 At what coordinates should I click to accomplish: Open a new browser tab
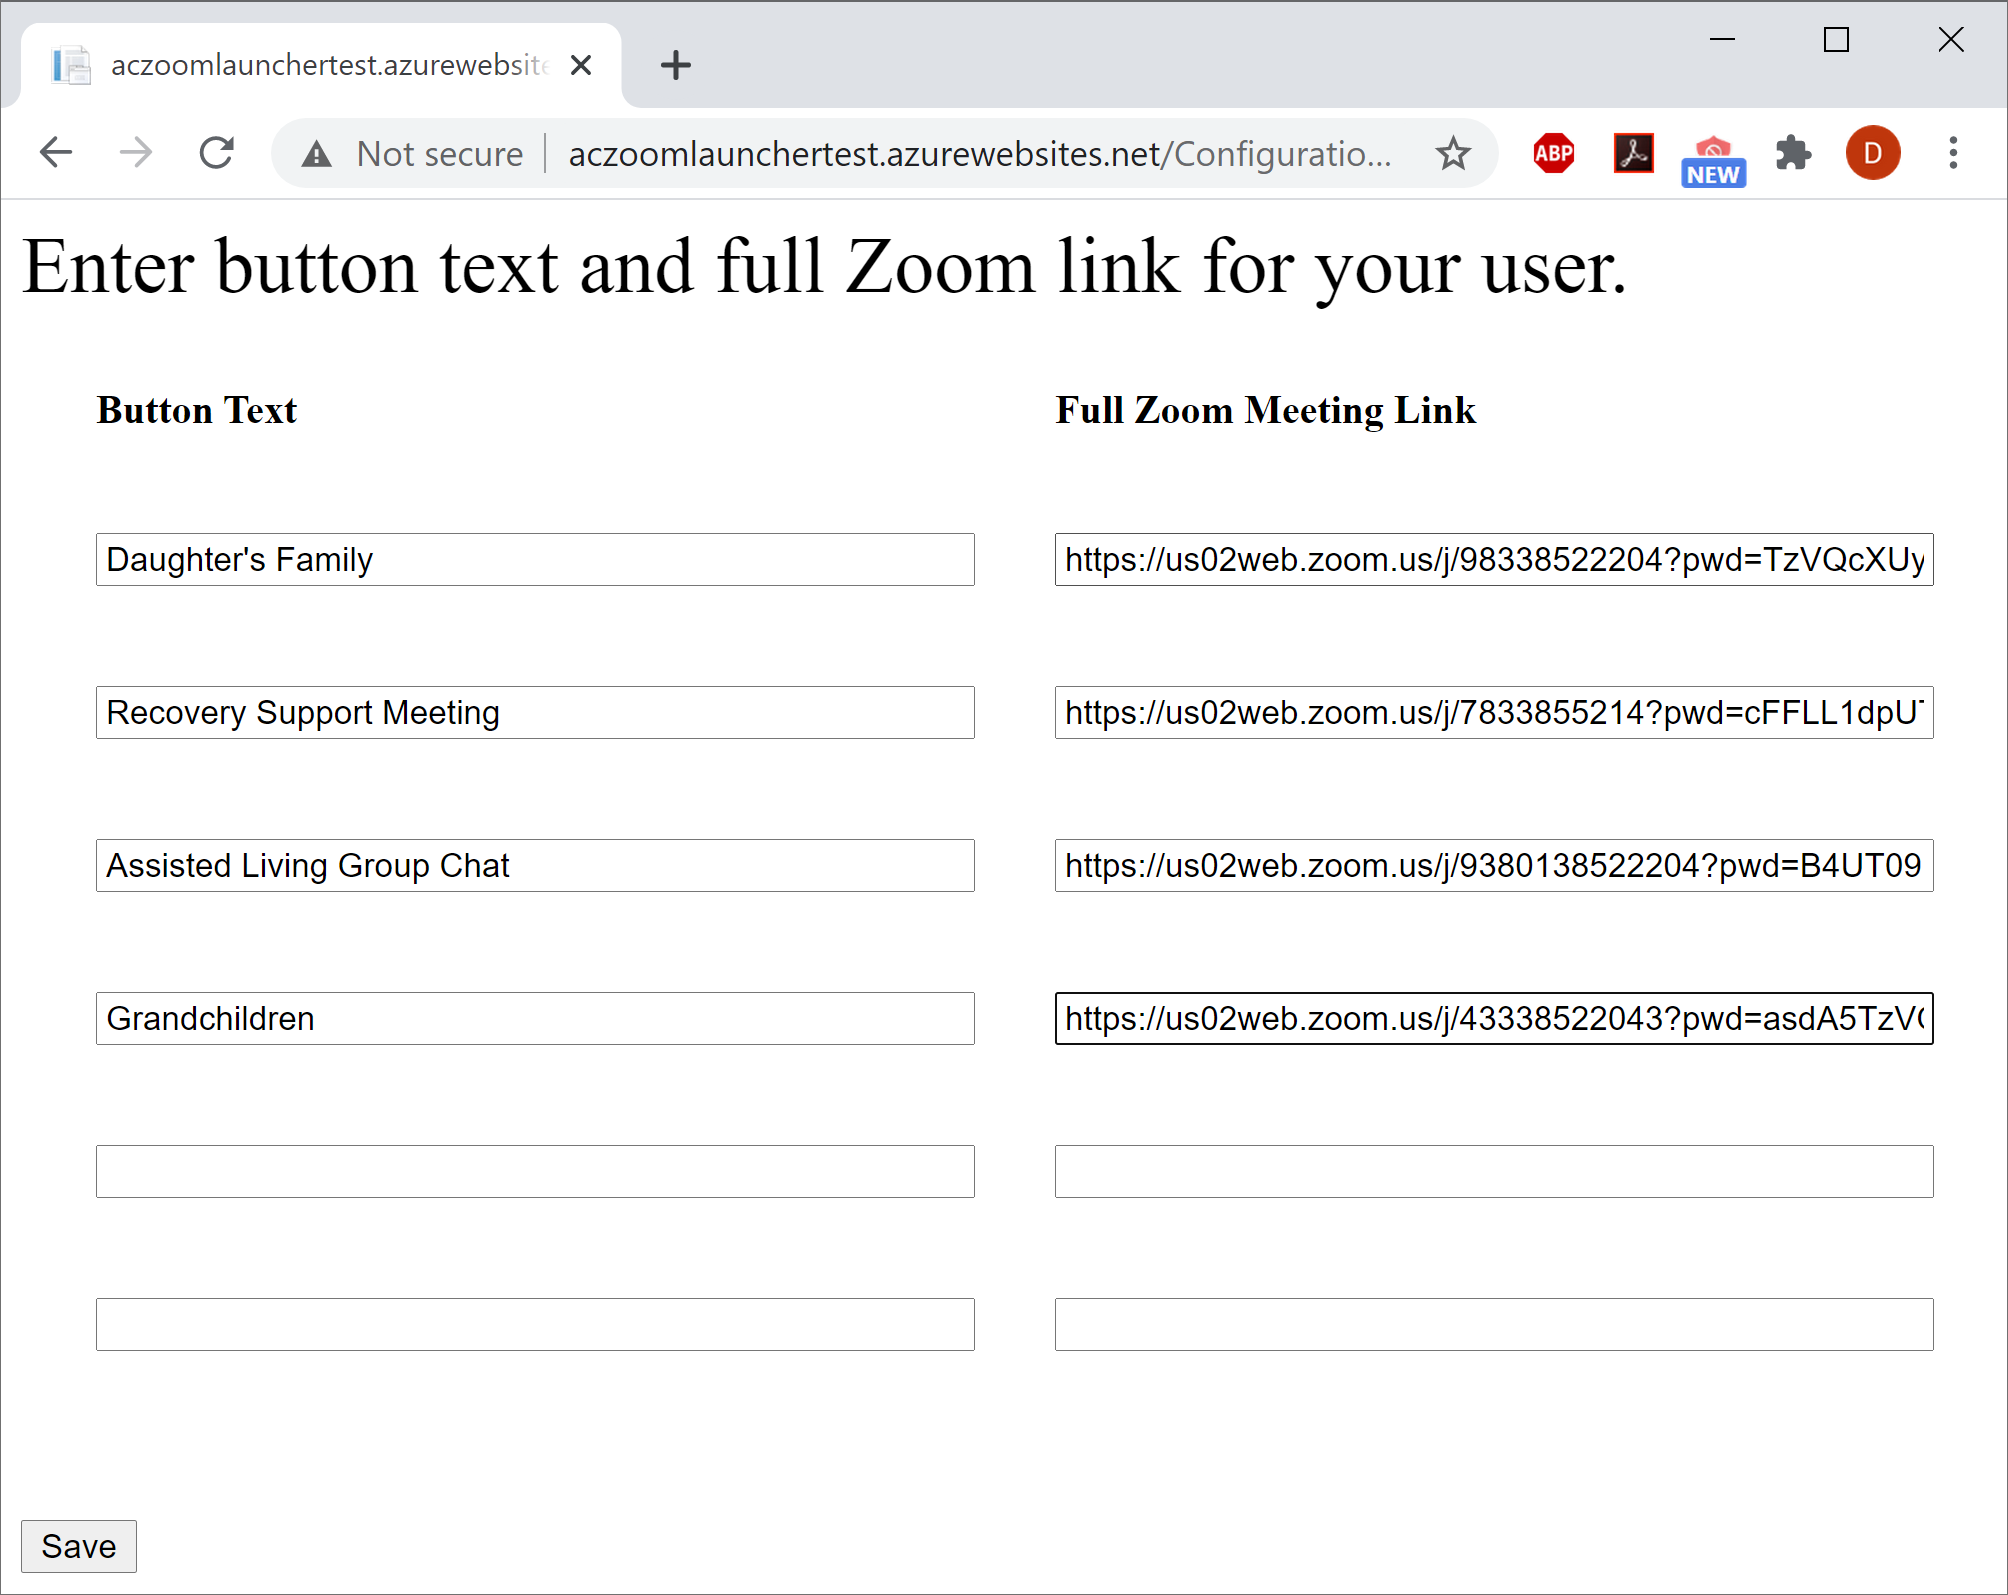coord(676,65)
